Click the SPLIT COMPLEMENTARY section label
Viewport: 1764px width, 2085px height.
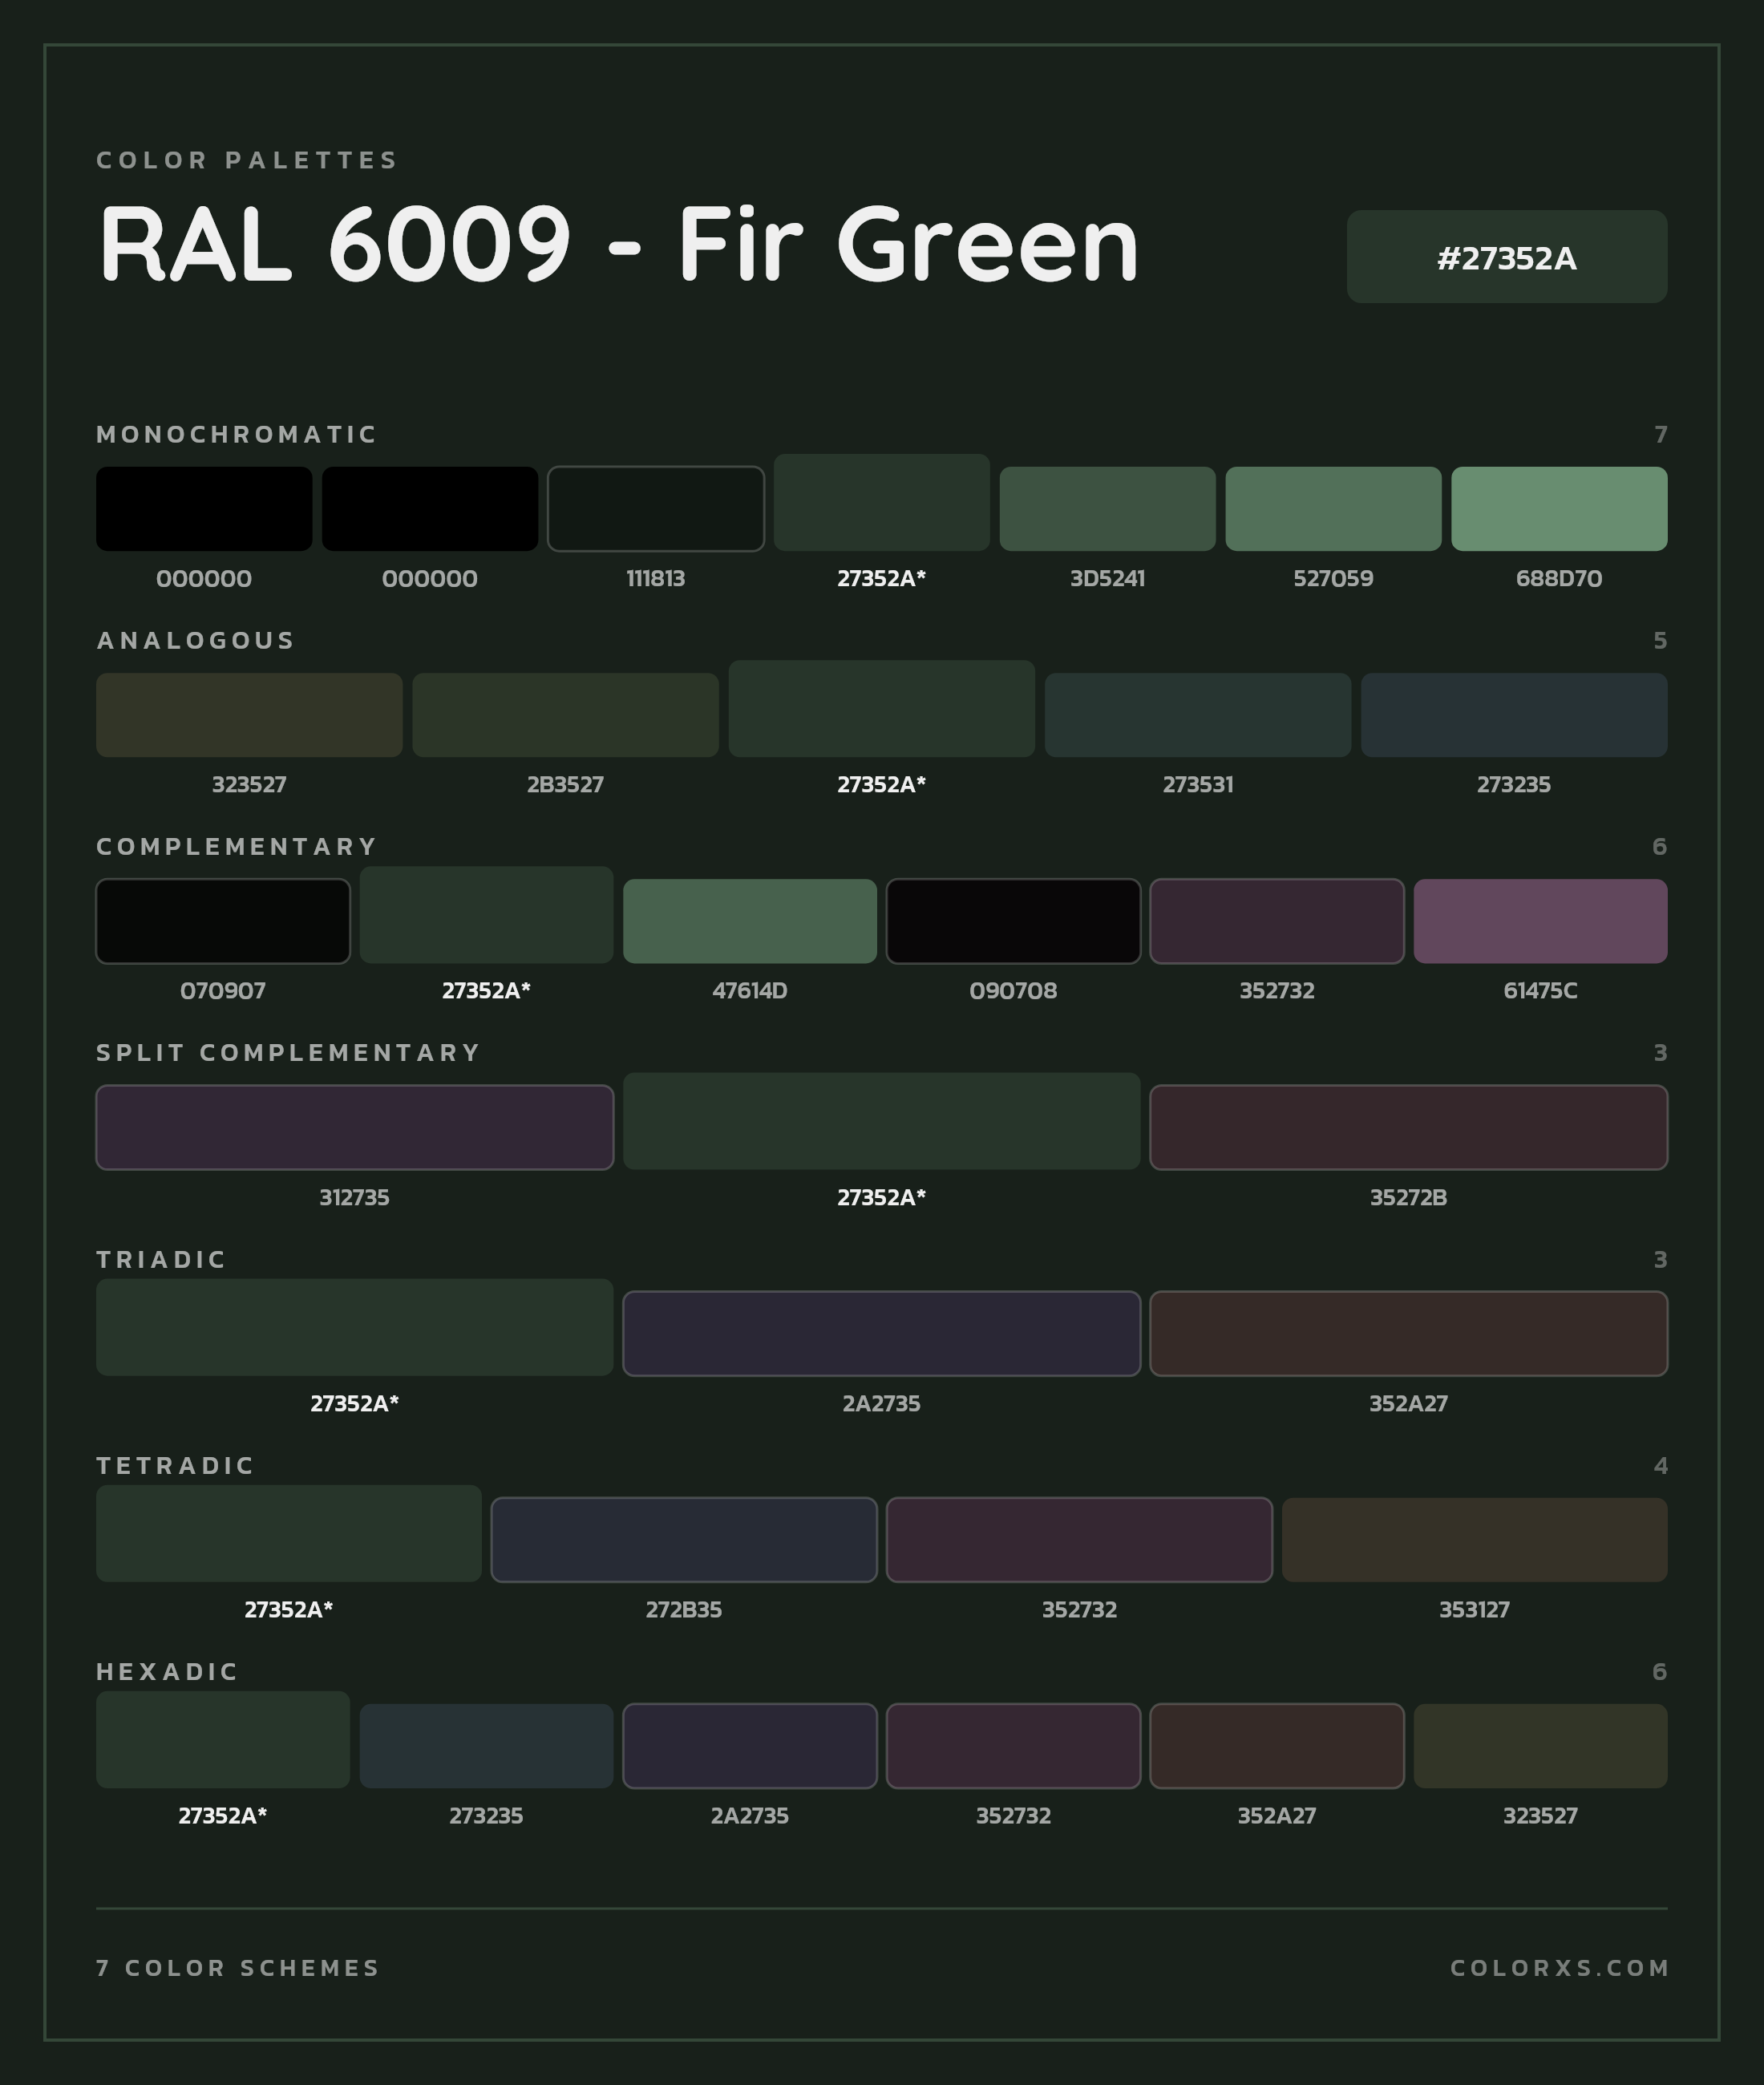pos(289,1052)
